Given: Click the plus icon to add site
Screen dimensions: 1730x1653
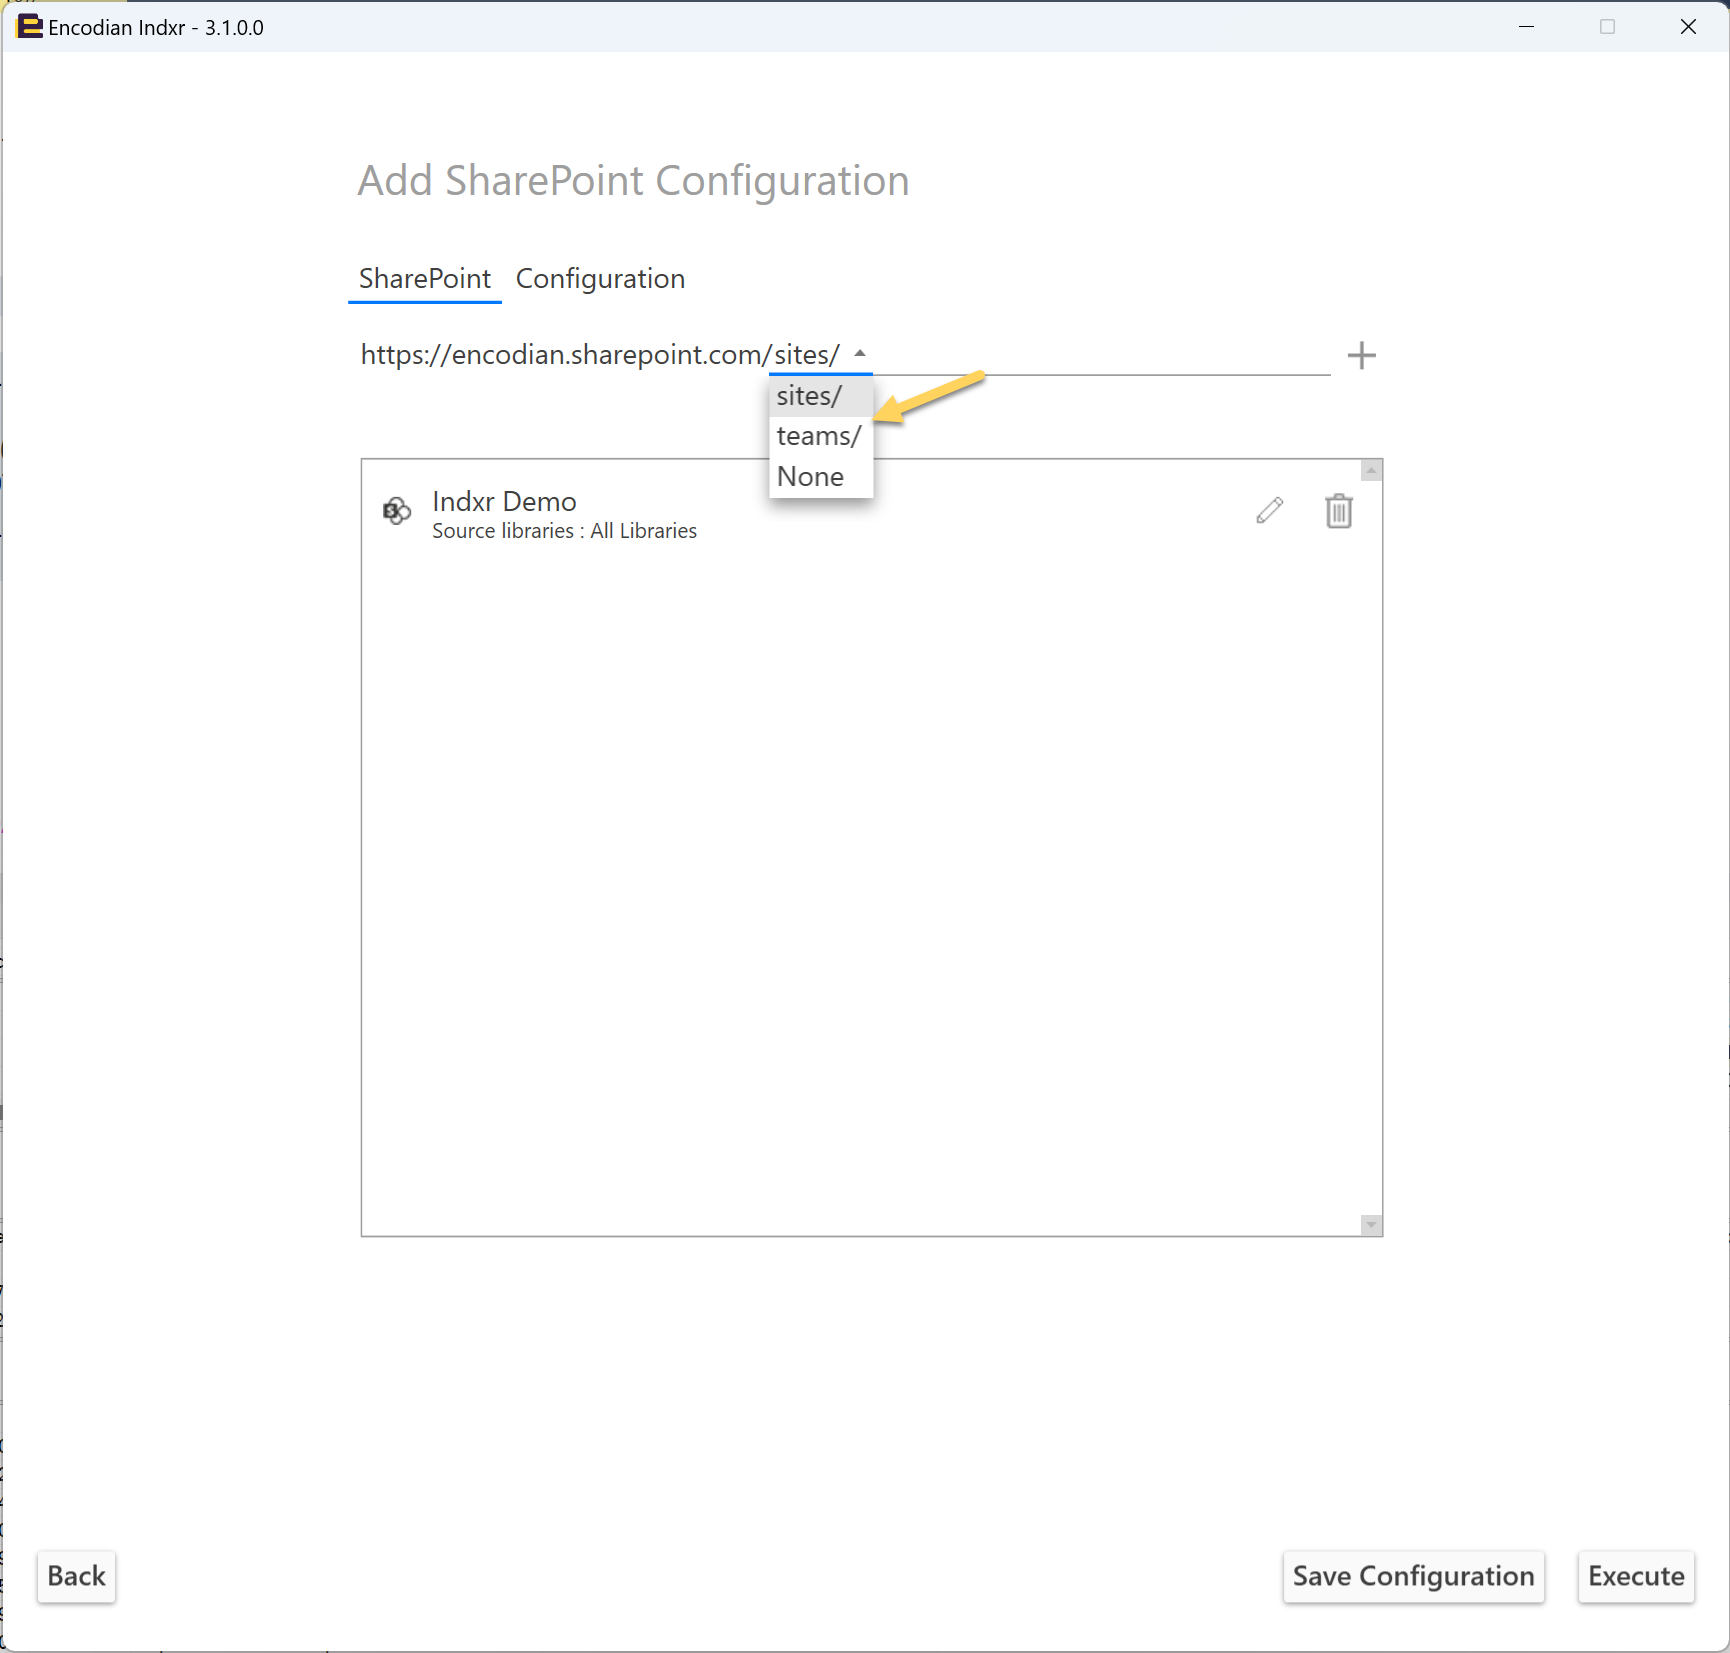Looking at the screenshot, I should [1361, 355].
